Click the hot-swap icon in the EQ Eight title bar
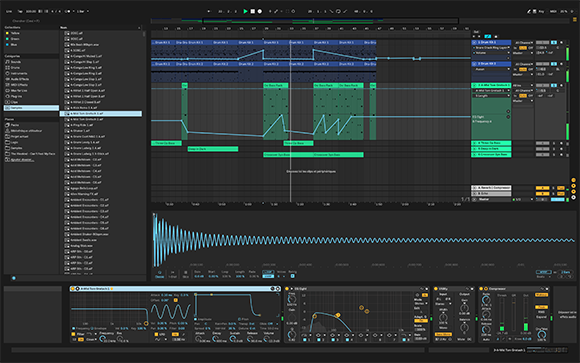The width and height of the screenshot is (580, 363). pyautogui.click(x=422, y=289)
